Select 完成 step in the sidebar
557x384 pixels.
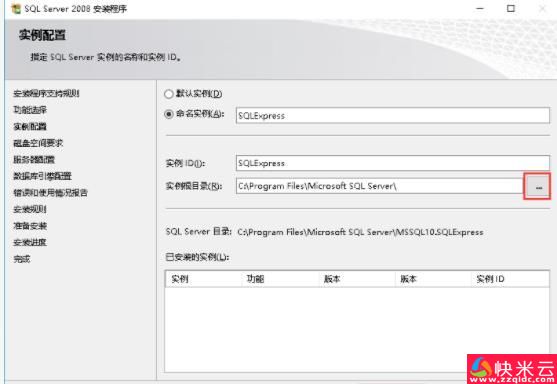click(22, 259)
